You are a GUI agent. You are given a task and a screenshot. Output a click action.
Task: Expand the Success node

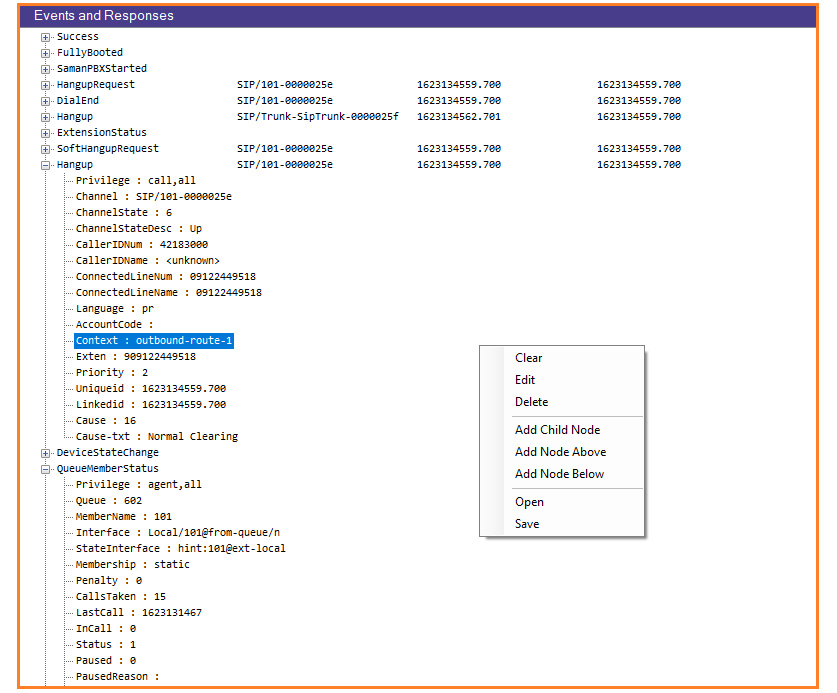pyautogui.click(x=46, y=37)
